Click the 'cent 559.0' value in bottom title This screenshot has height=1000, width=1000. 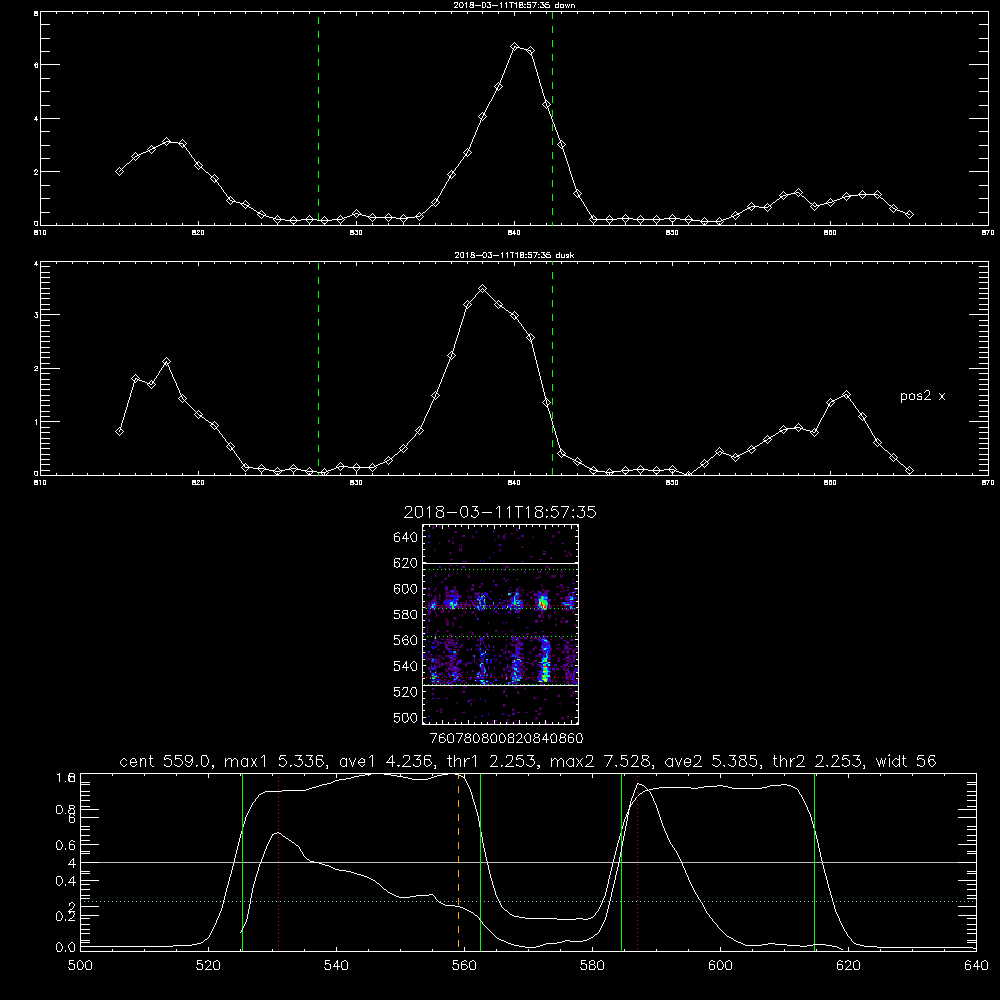tap(165, 761)
